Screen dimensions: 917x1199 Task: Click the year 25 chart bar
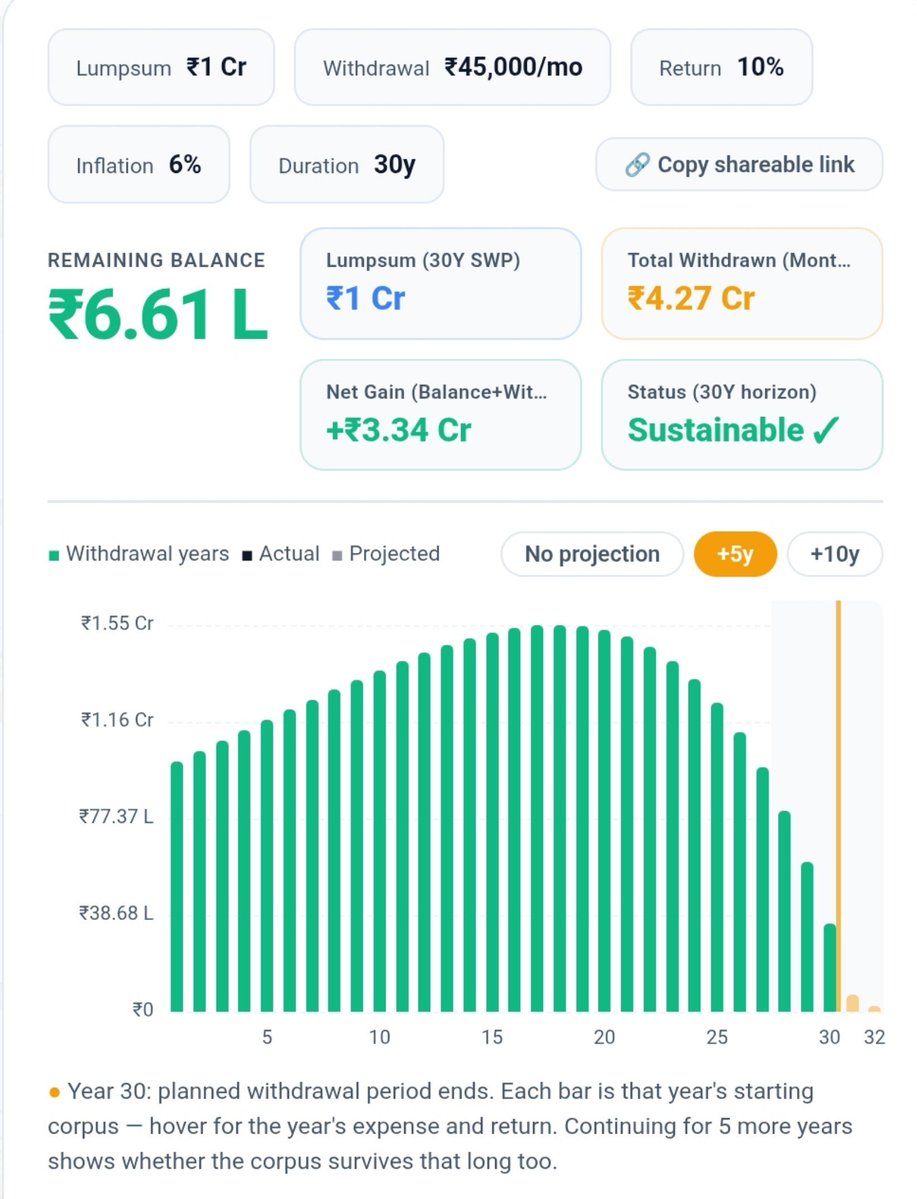click(x=717, y=857)
